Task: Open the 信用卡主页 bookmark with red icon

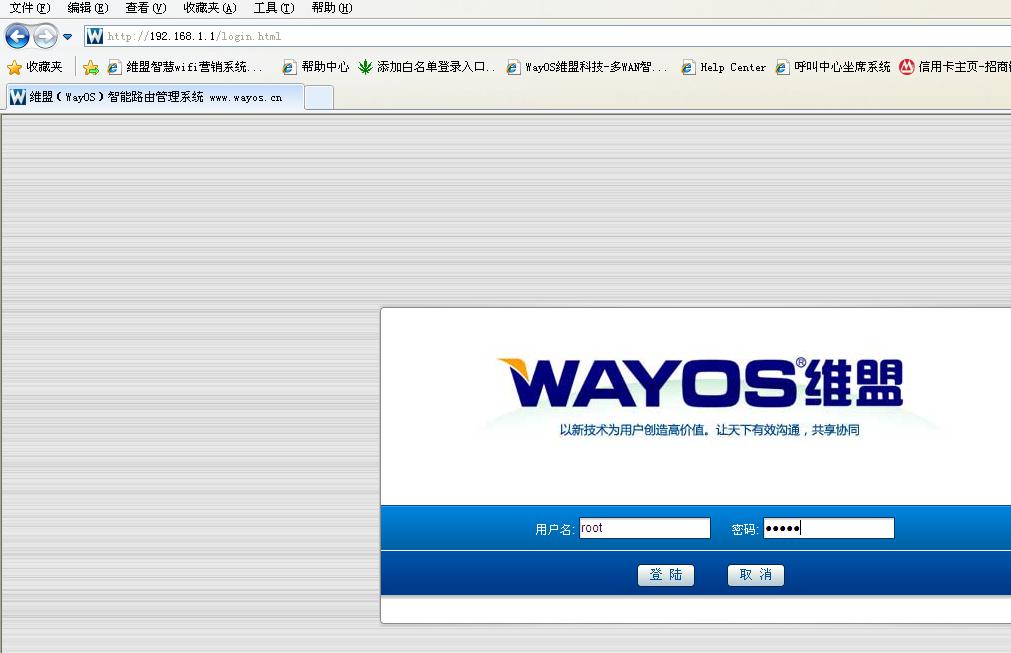Action: pyautogui.click(x=955, y=67)
